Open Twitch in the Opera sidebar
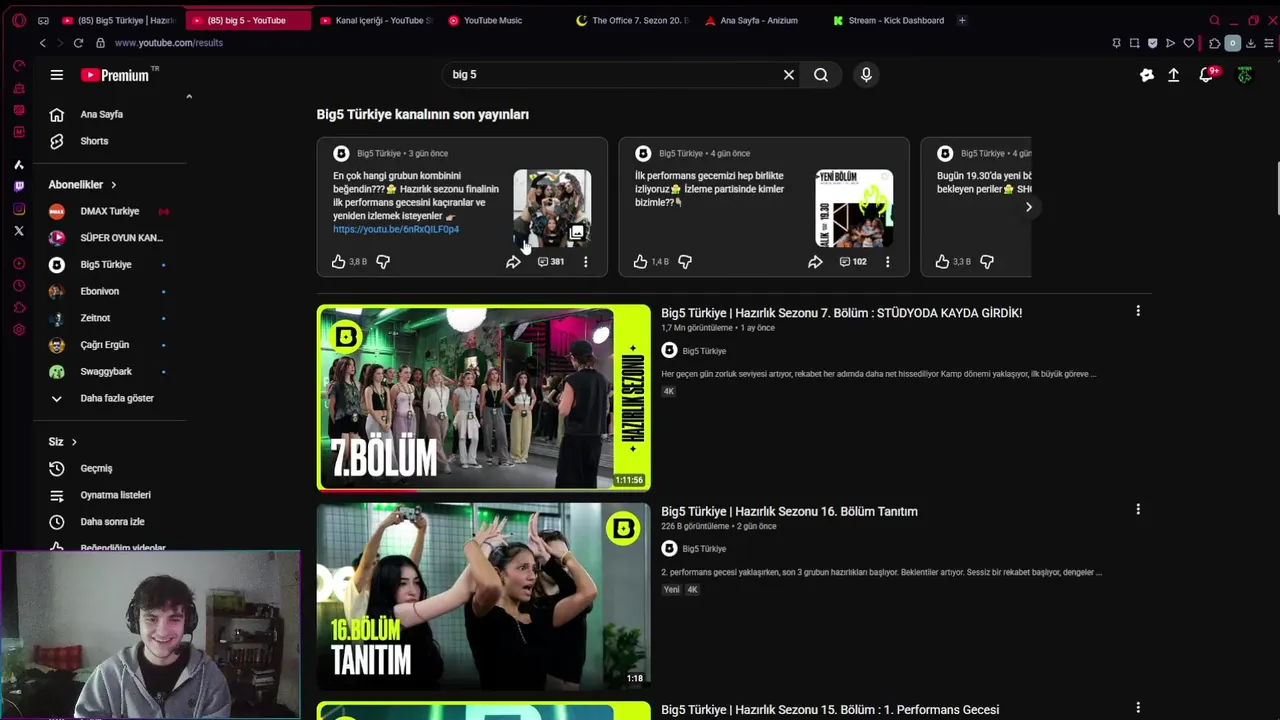1280x720 pixels. coord(19,187)
